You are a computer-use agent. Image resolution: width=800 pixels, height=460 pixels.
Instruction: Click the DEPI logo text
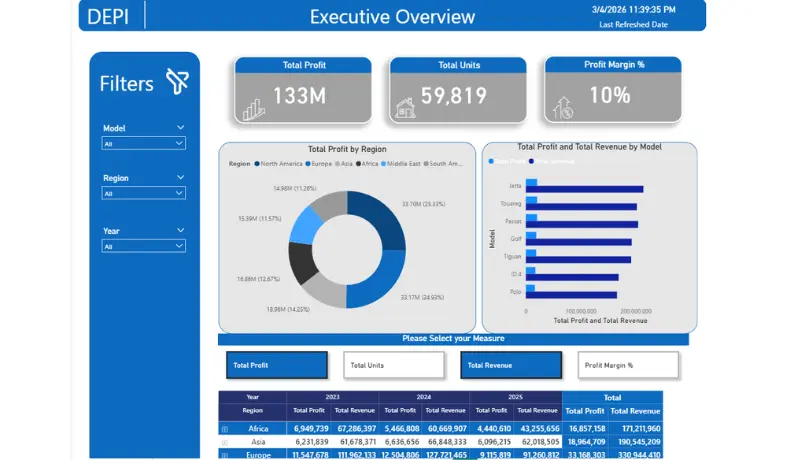click(108, 17)
